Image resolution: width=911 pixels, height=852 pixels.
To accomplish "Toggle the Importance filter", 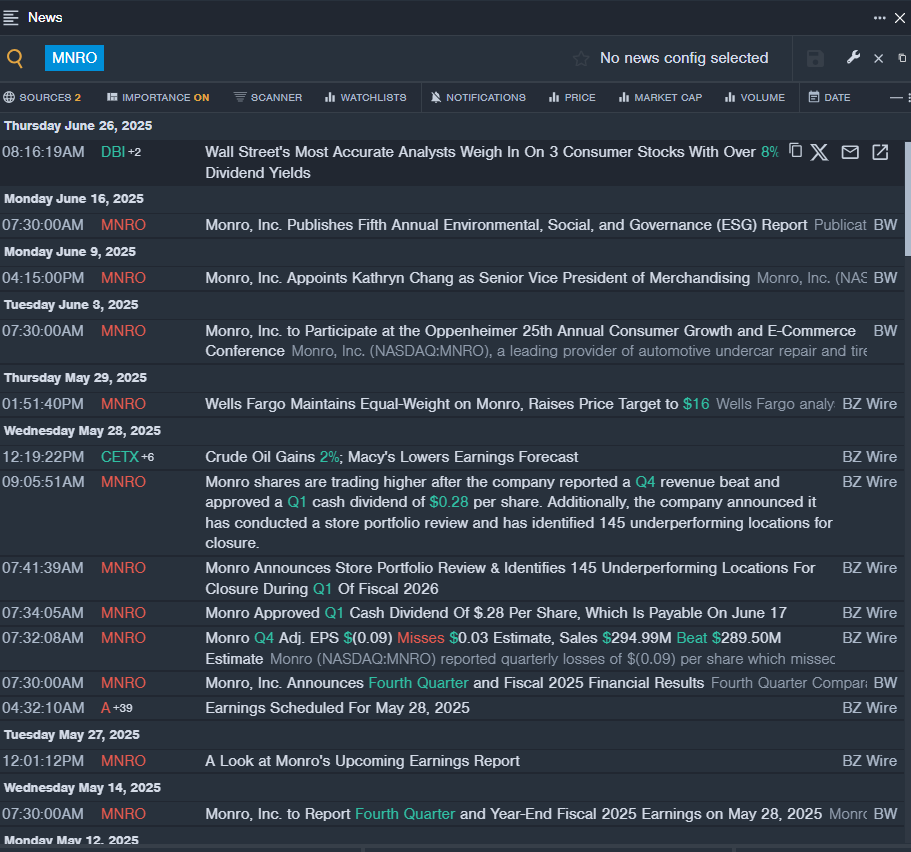I will [158, 98].
